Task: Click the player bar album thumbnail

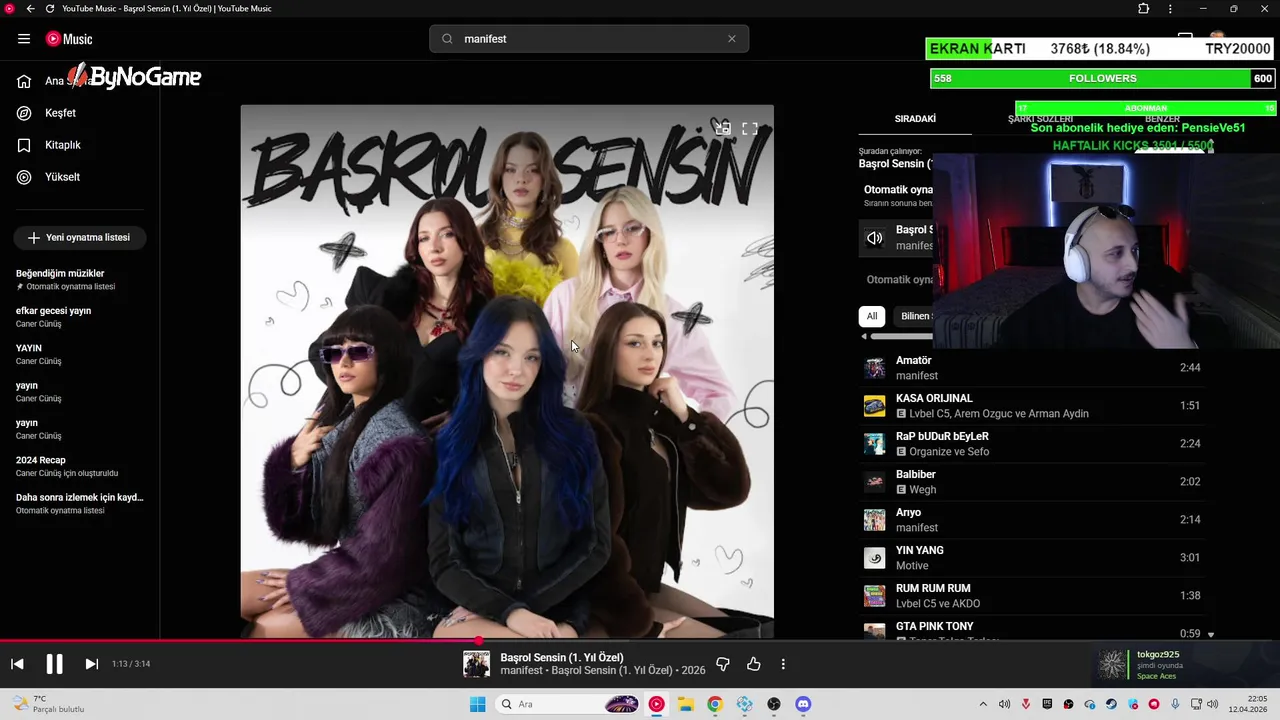Action: (x=476, y=664)
